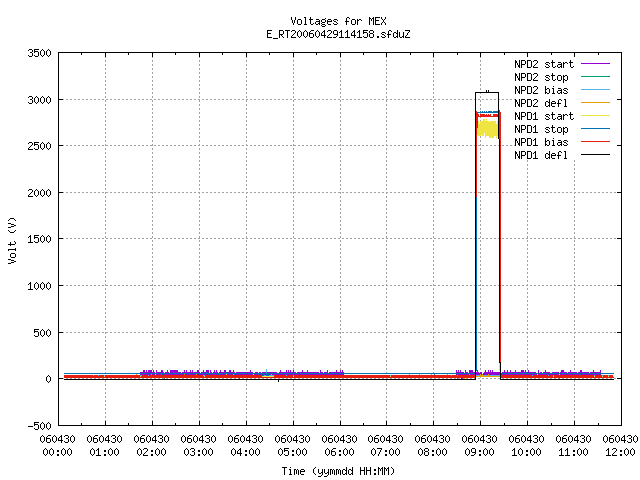640x480 pixels.
Task: Click the 3000 y-axis tick value
Action: point(40,100)
